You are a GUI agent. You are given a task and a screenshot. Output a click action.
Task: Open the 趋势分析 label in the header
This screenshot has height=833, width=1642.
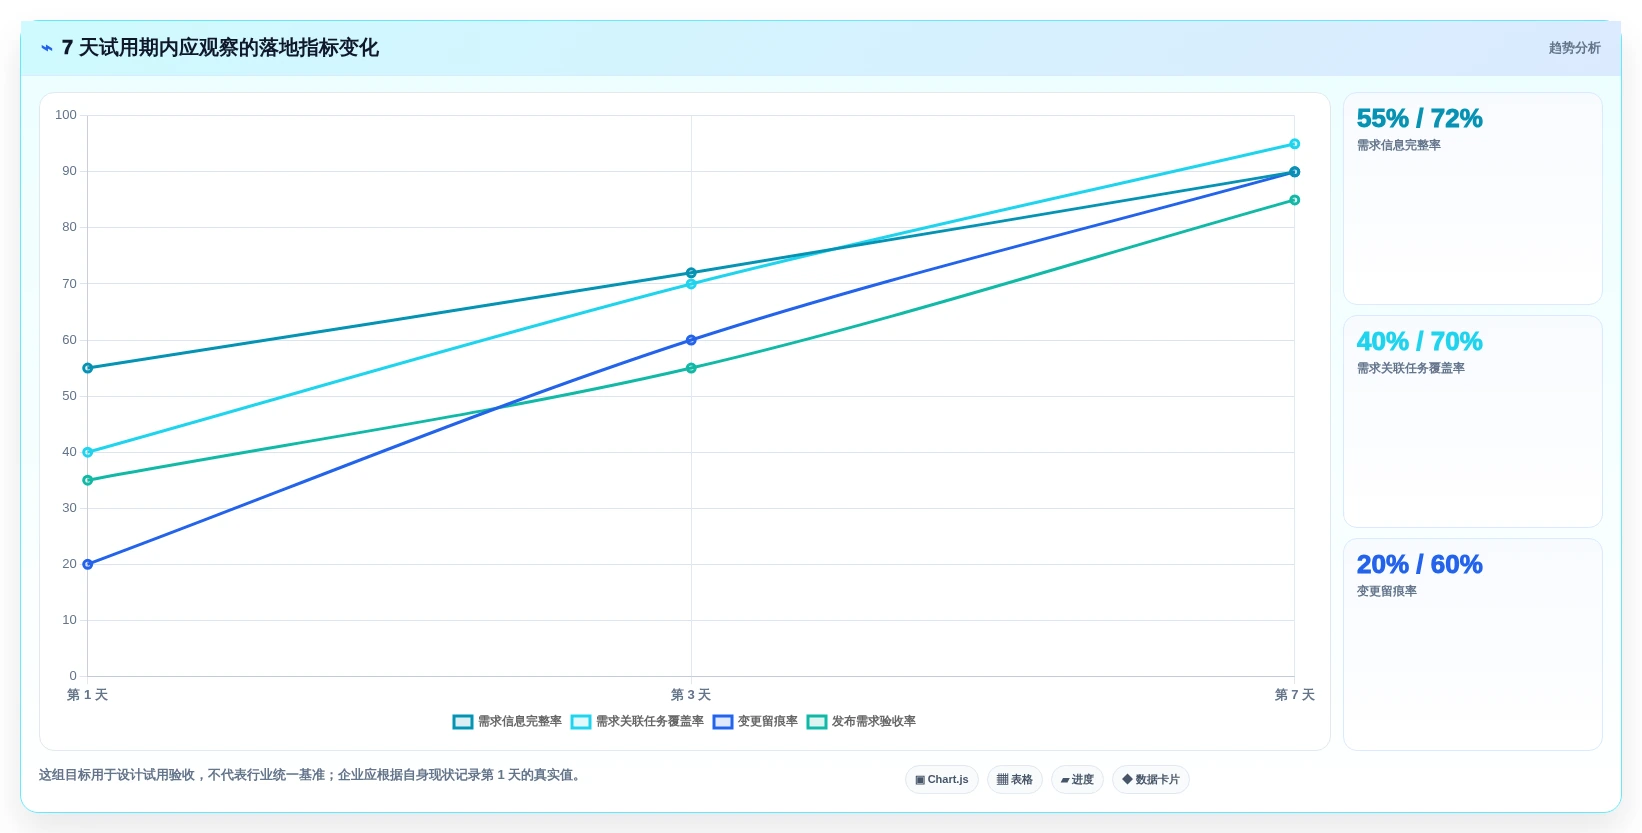1574,48
